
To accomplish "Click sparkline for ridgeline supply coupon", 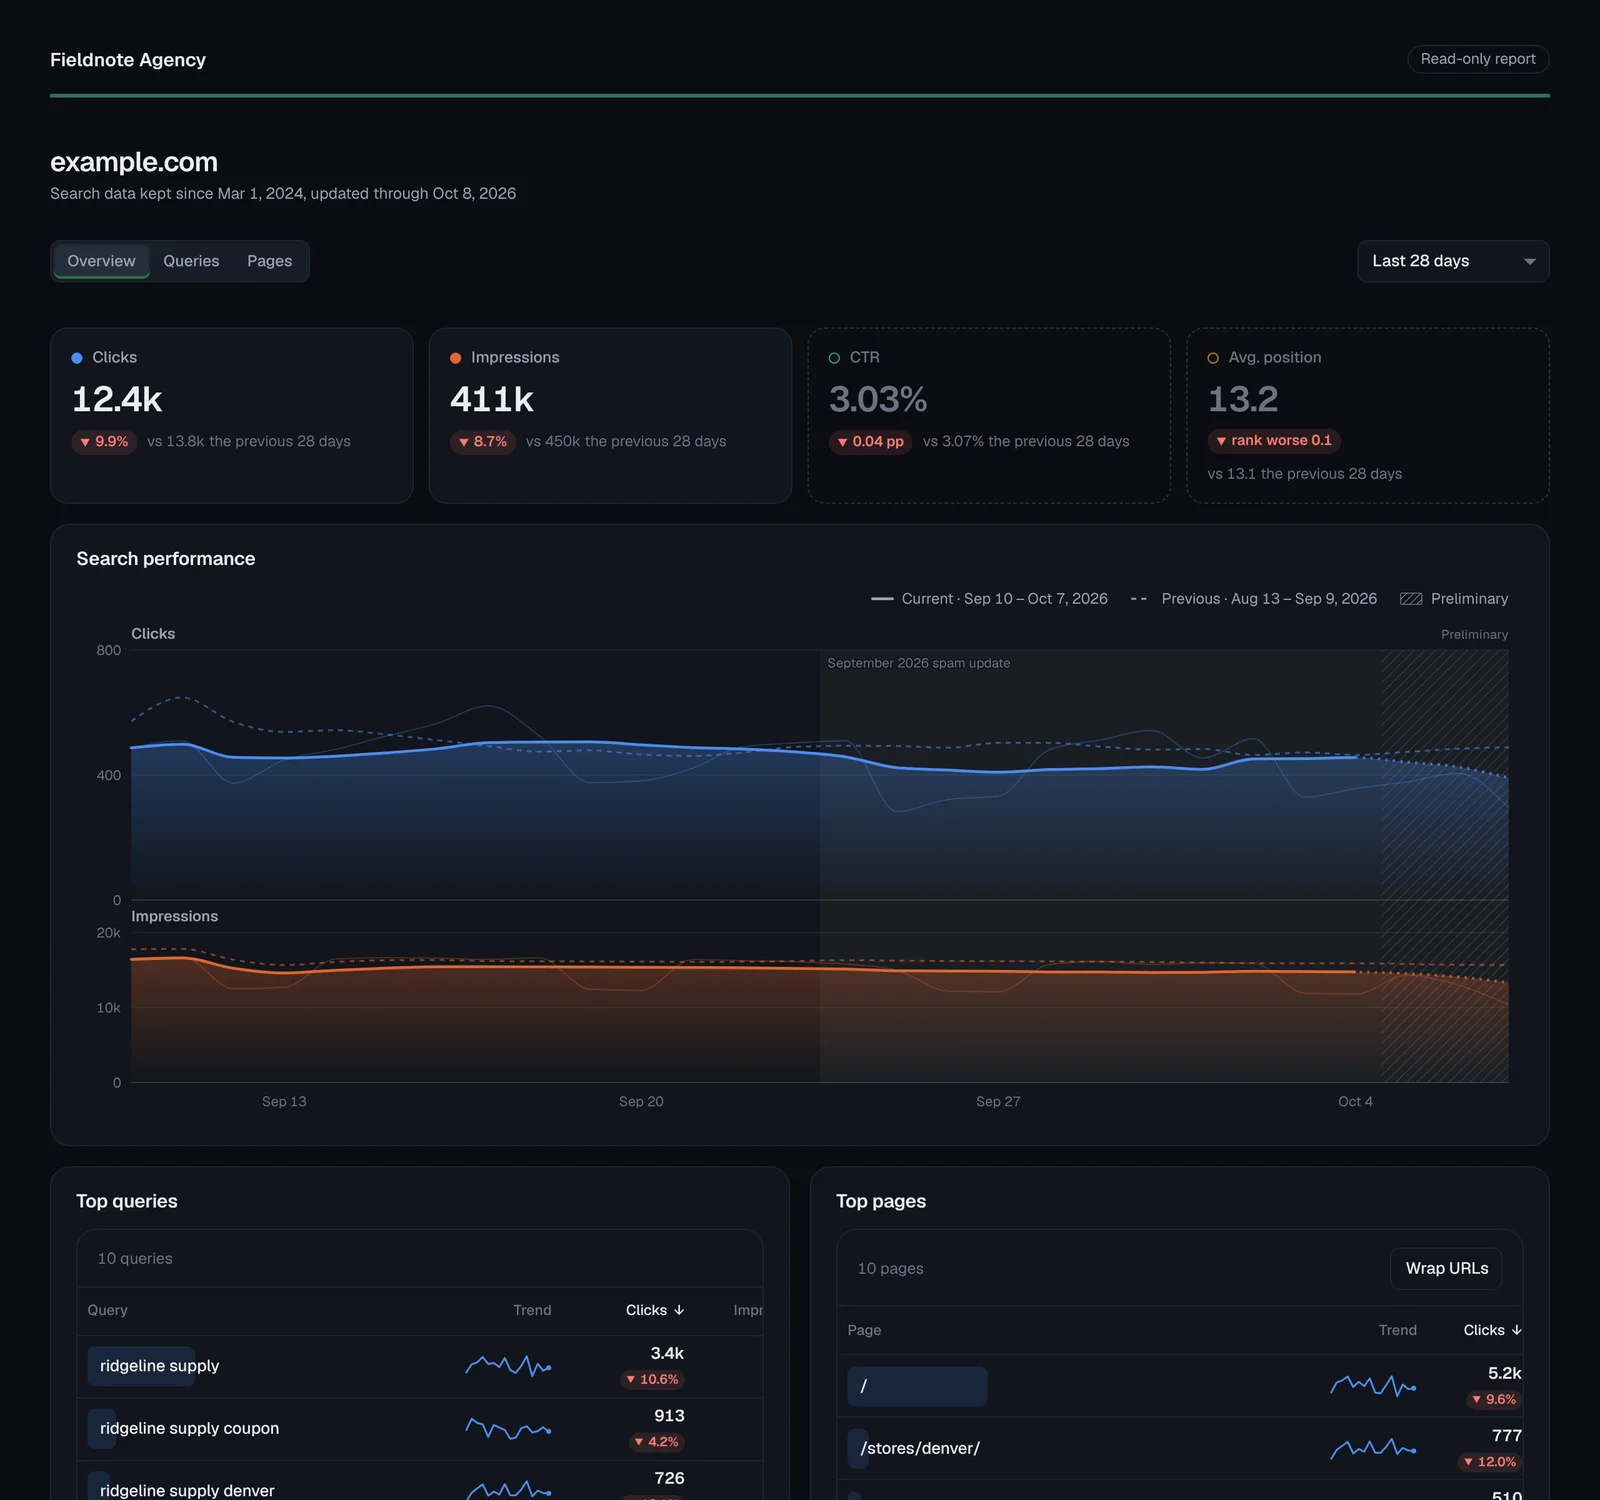I will pyautogui.click(x=508, y=1428).
